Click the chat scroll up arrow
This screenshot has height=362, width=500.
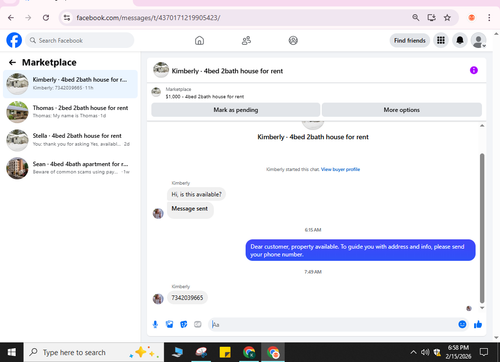coord(482,126)
